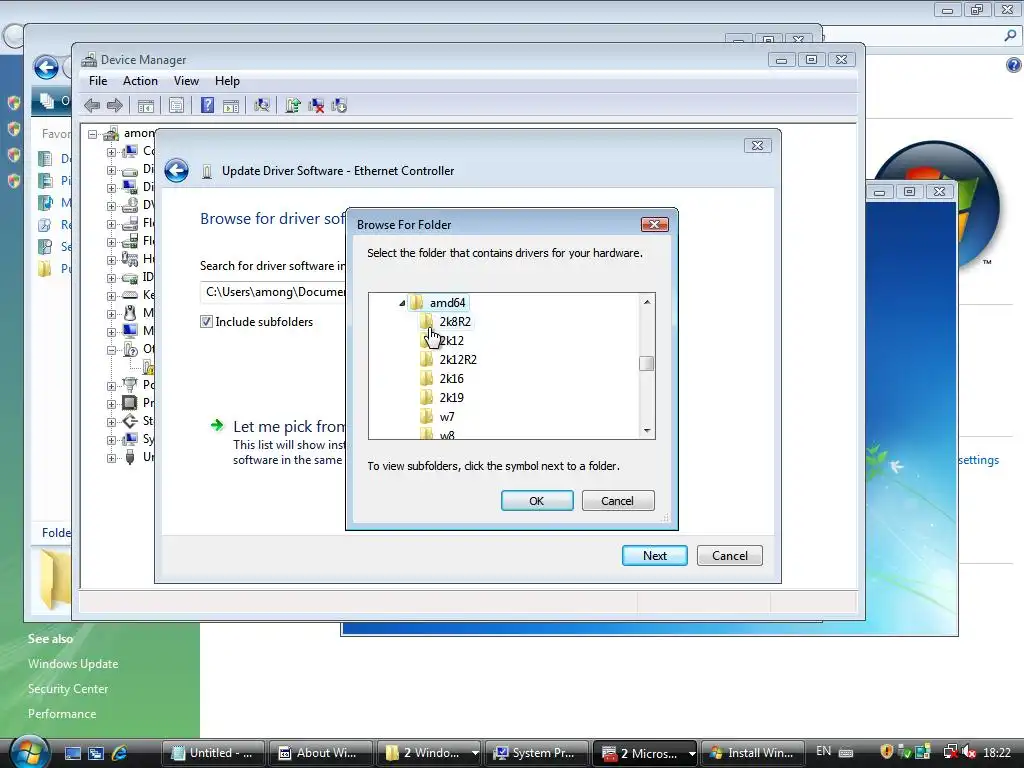This screenshot has height=768, width=1024.
Task: Click the blue back arrow in Explorer window behind
Action: [46, 67]
